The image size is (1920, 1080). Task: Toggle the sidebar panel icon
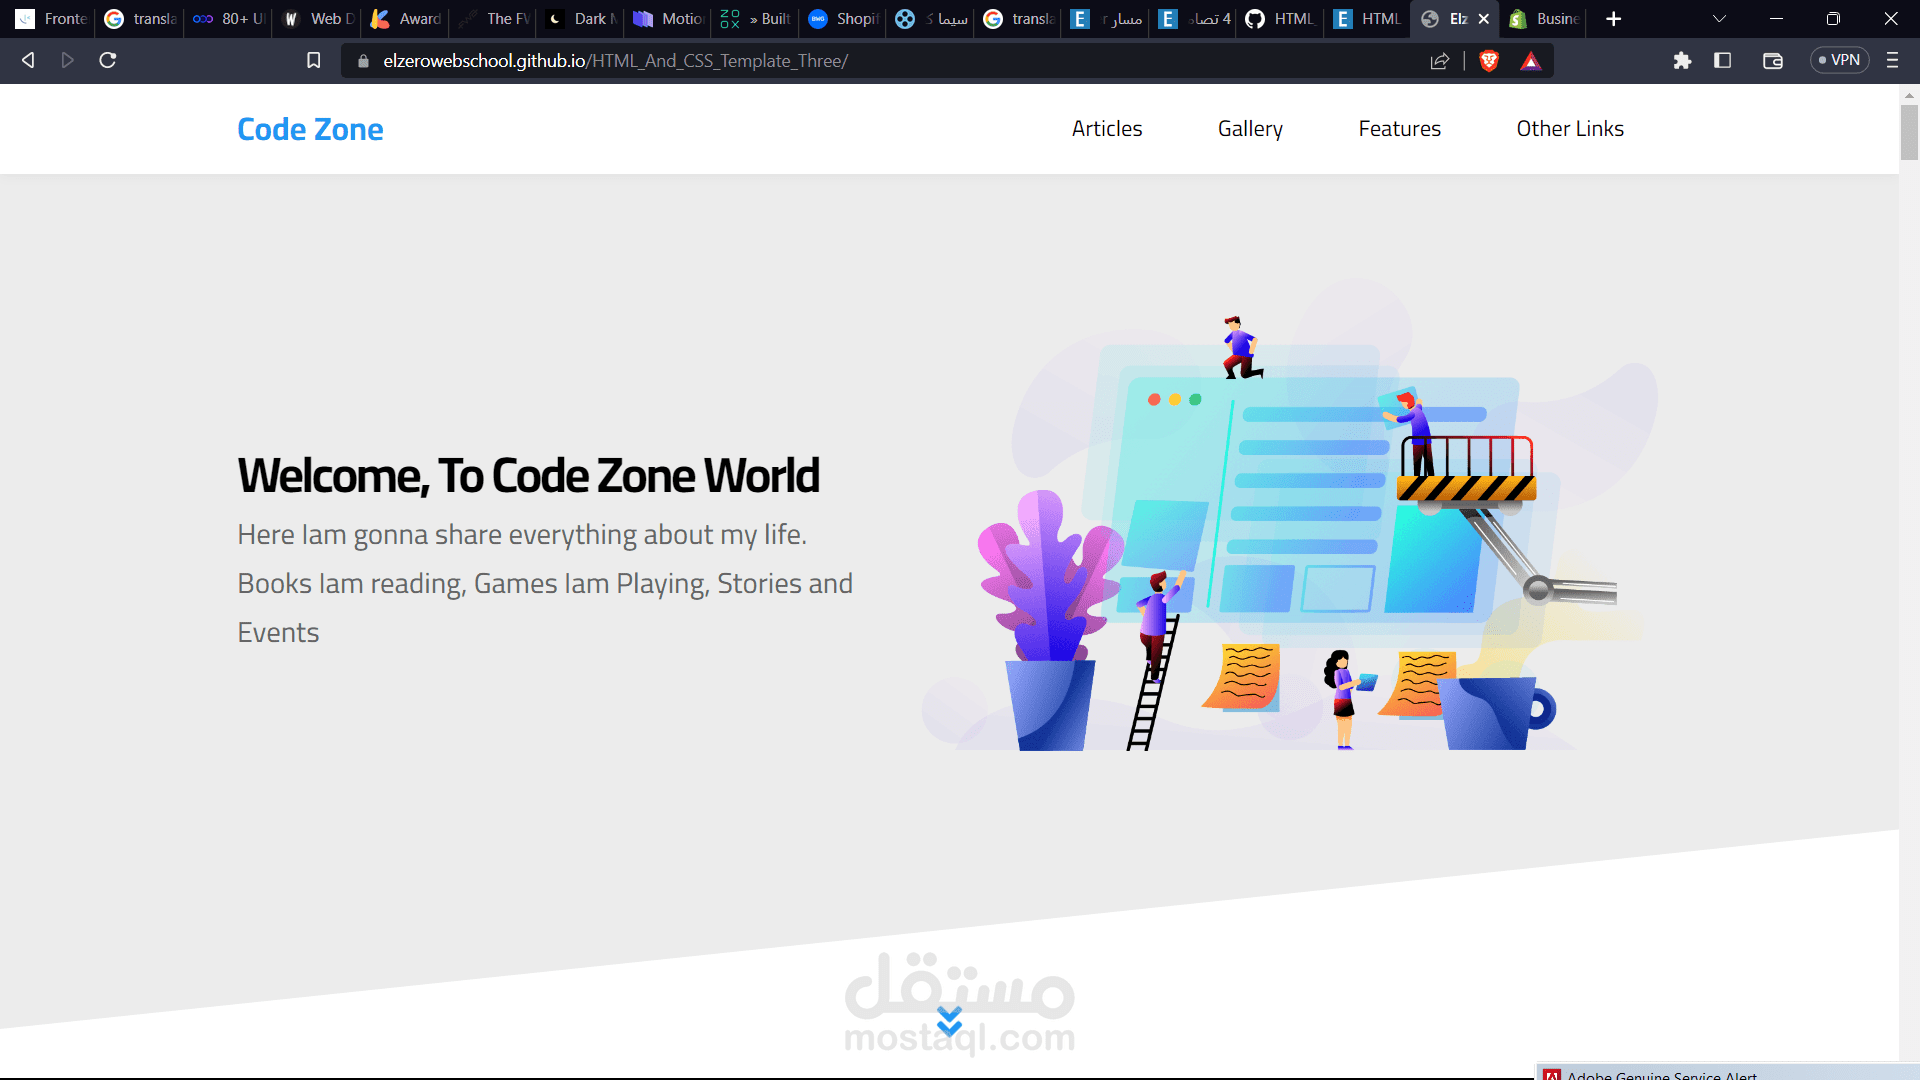click(x=1722, y=60)
